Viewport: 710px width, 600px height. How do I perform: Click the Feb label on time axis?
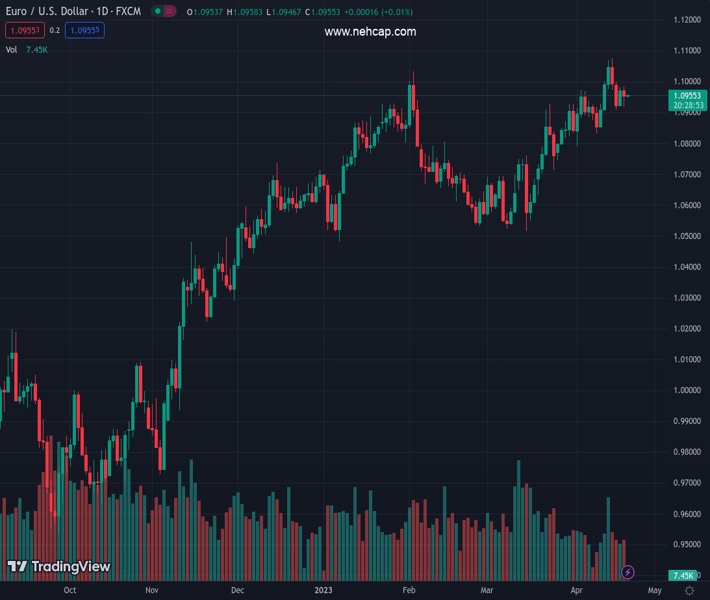[408, 591]
